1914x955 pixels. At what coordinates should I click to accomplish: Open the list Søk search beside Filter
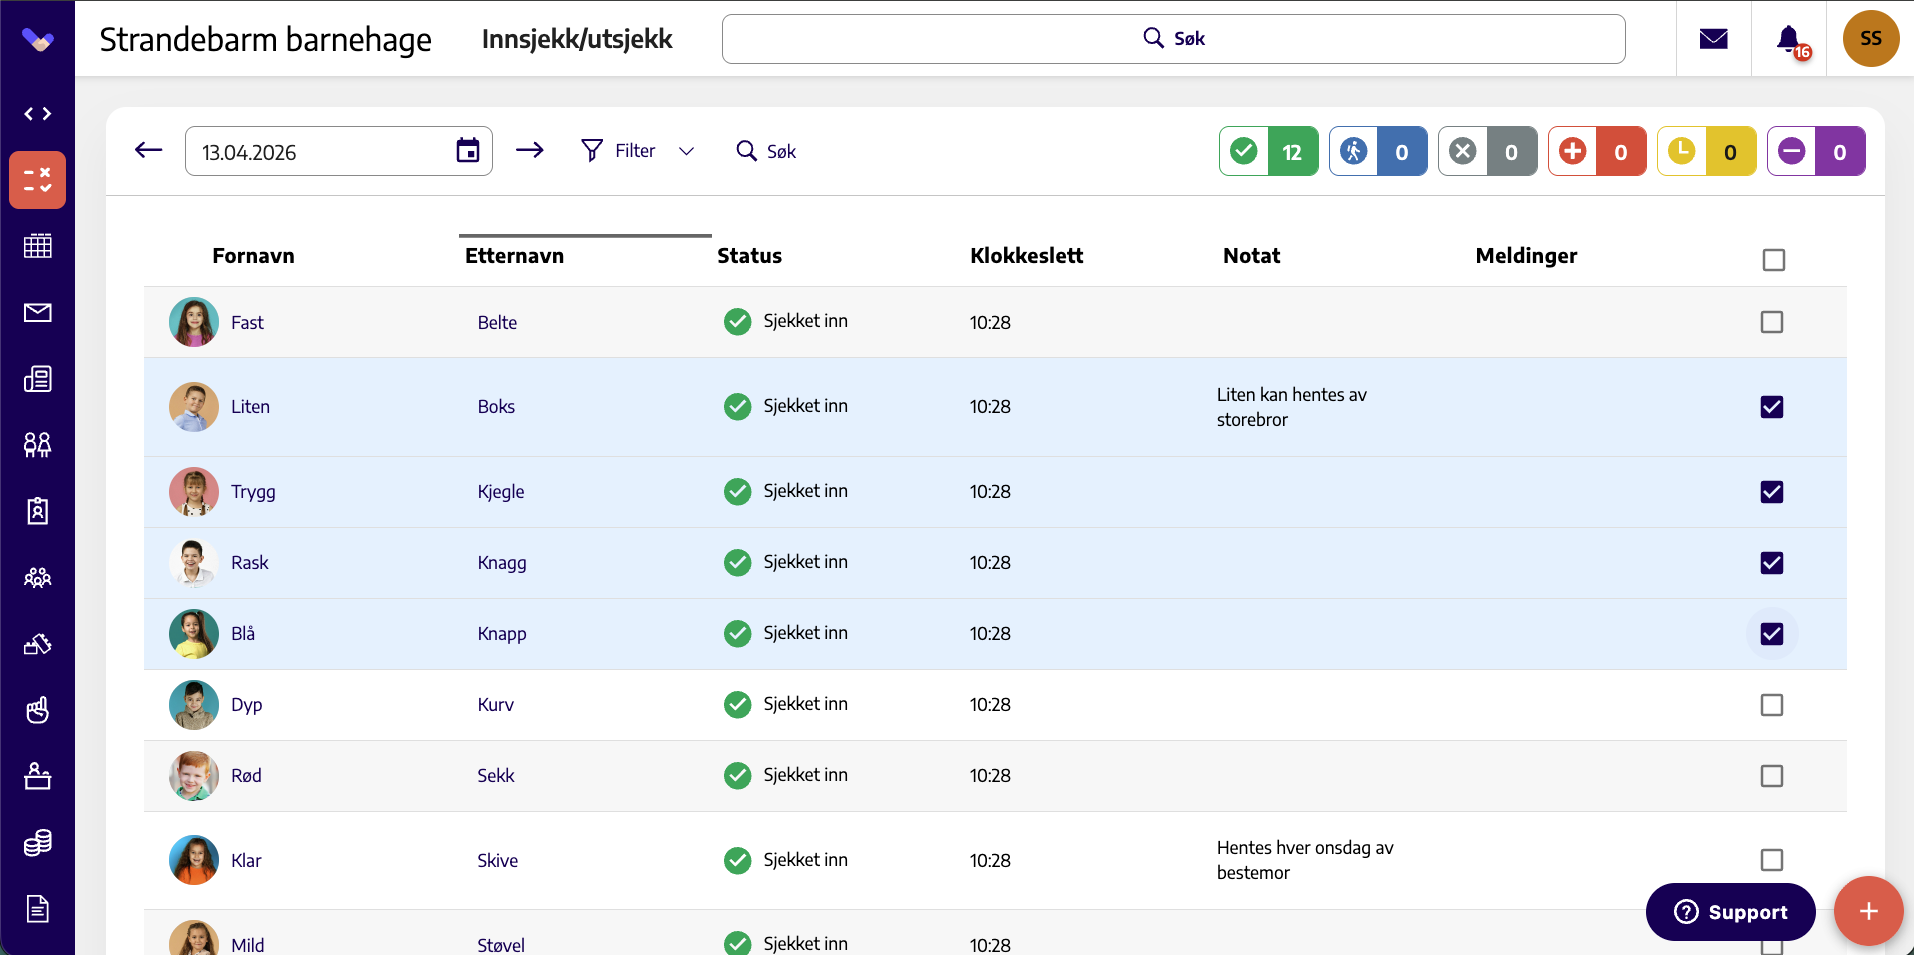[x=766, y=151]
